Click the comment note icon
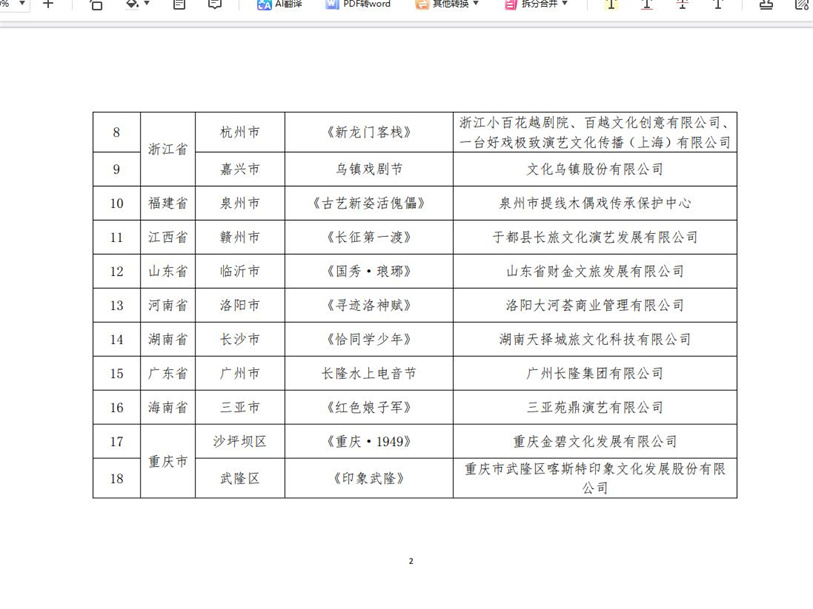The width and height of the screenshot is (813, 609). (x=215, y=4)
